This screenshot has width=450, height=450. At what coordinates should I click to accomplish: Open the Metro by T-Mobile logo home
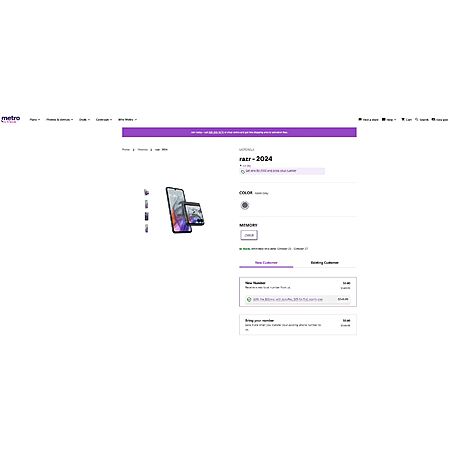click(11, 119)
